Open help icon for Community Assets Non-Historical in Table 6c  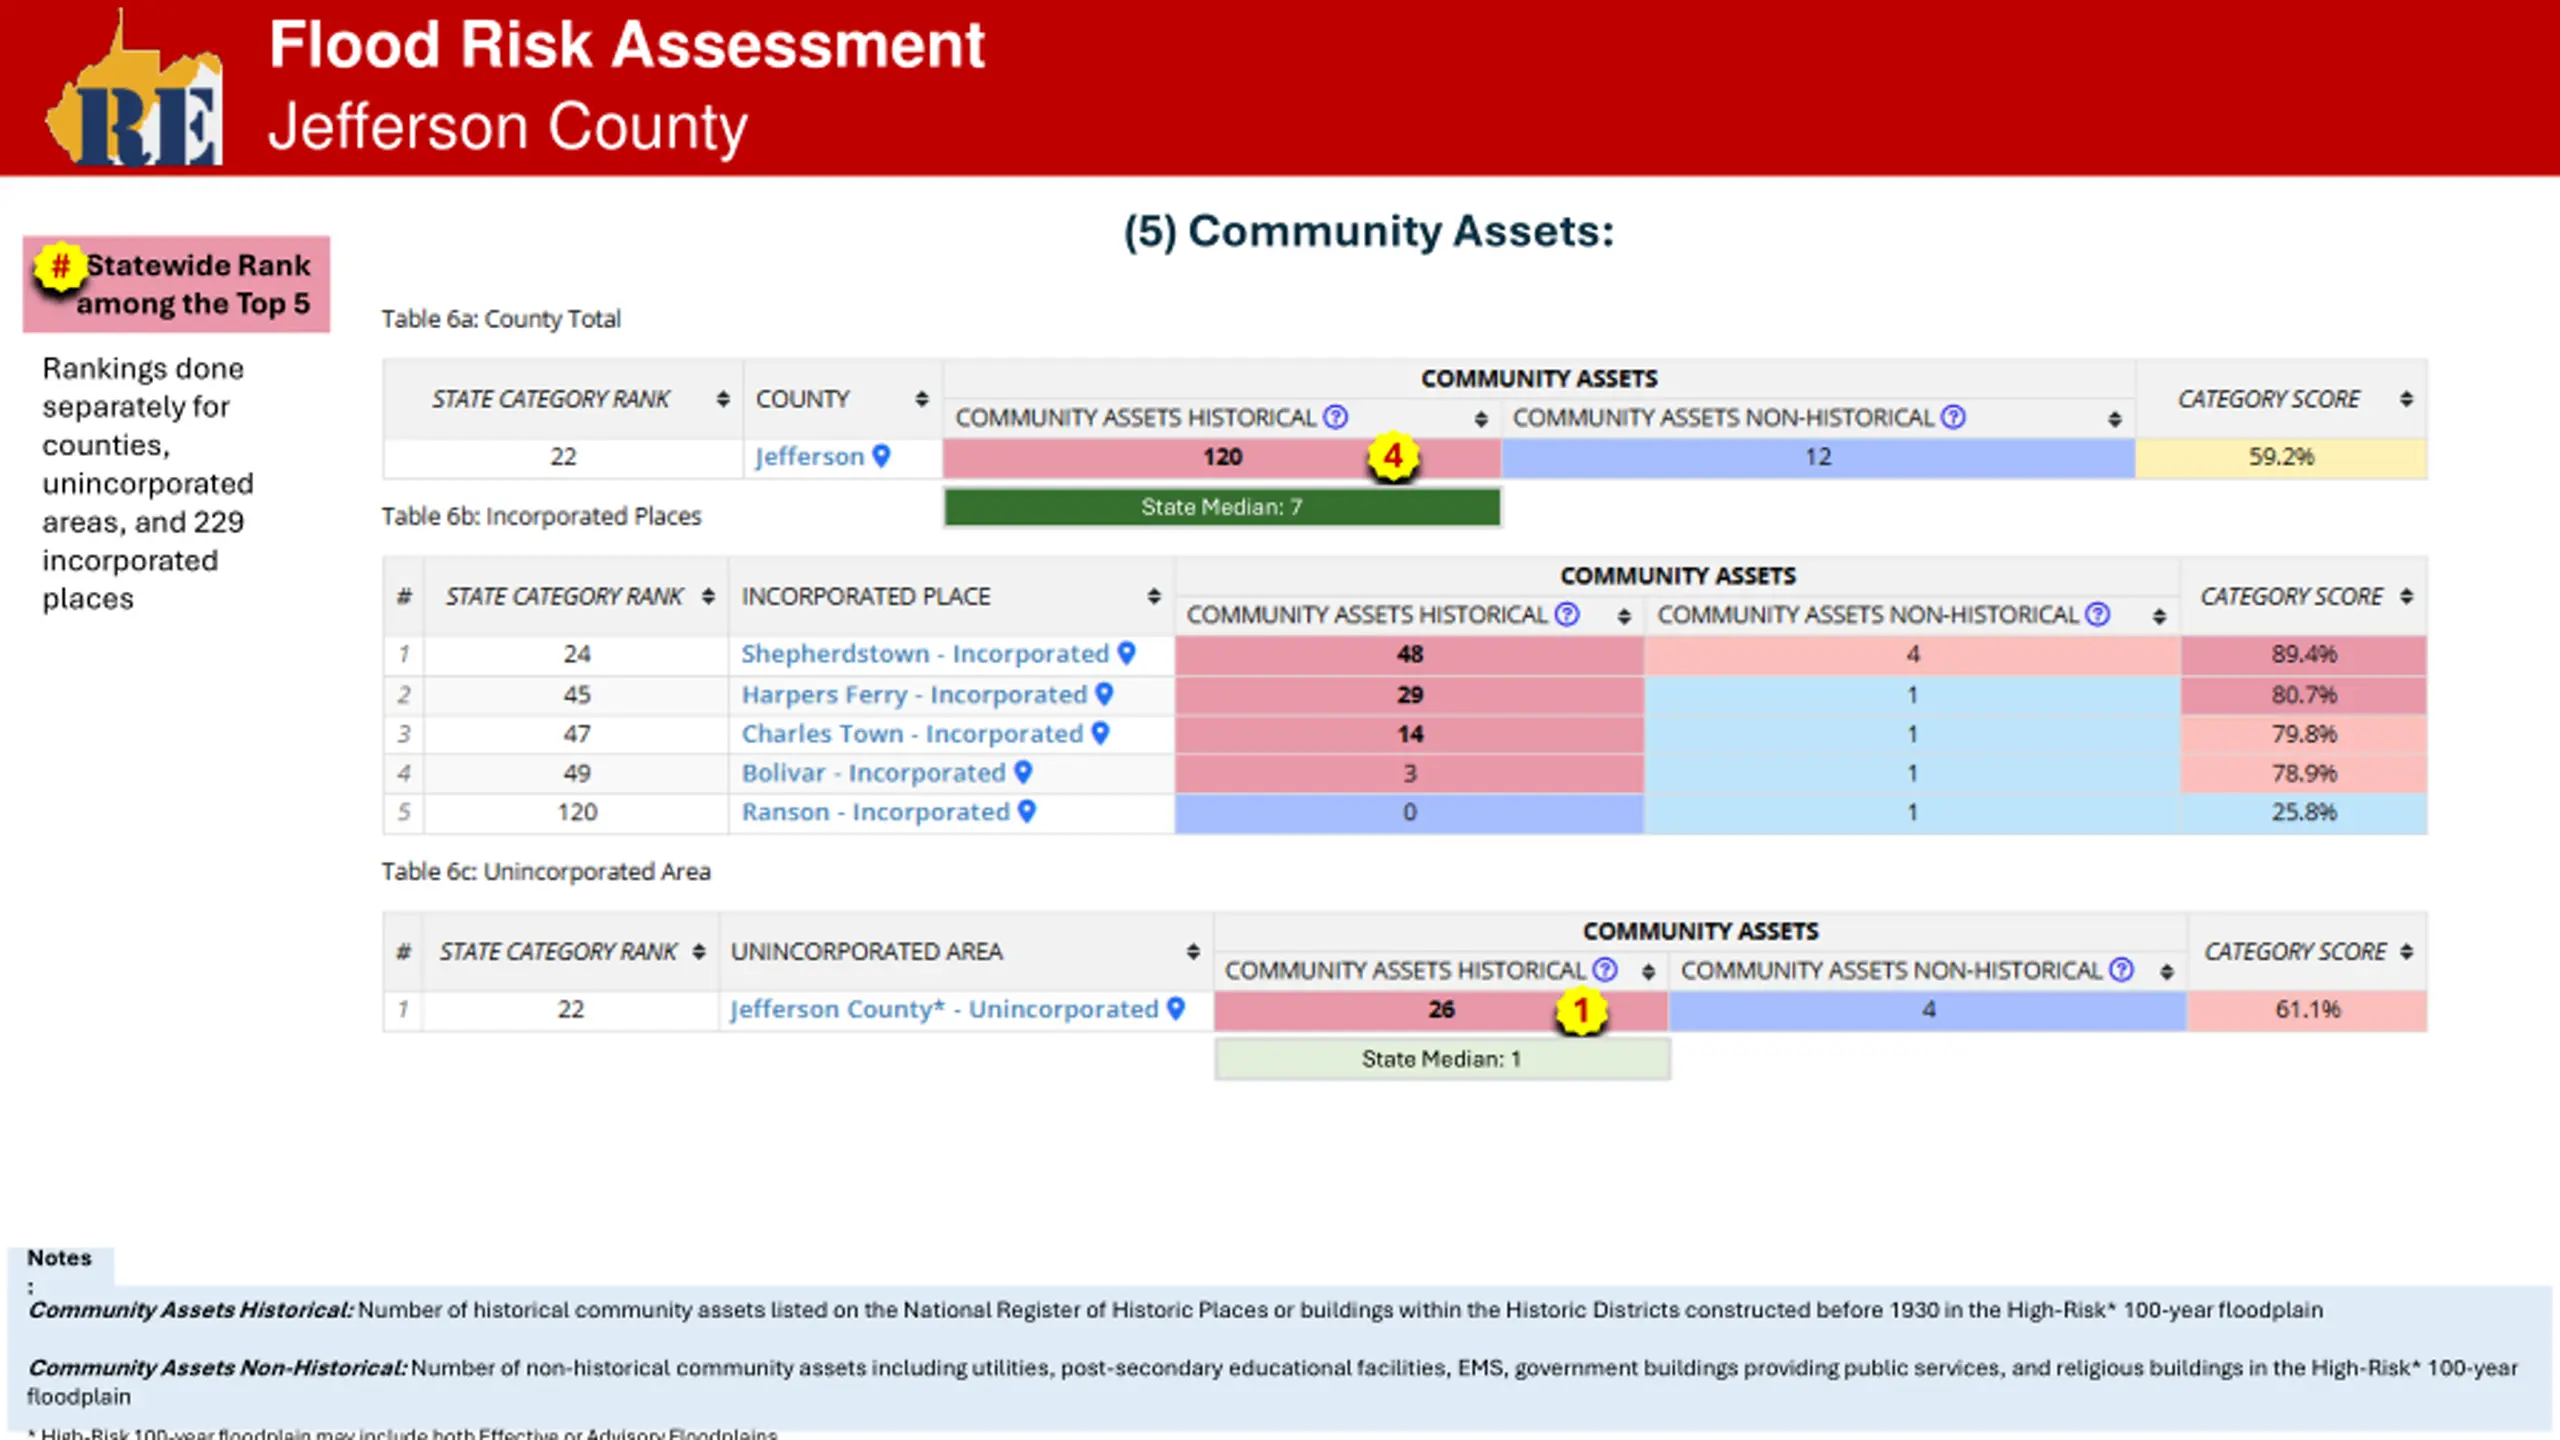click(x=2122, y=969)
